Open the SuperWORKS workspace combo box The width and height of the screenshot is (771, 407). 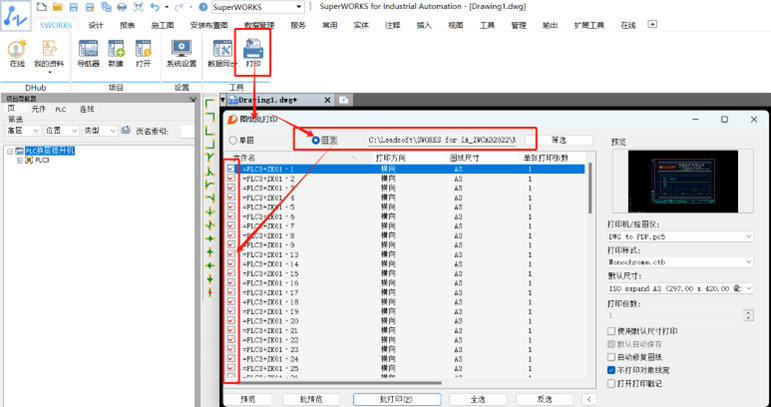258,7
